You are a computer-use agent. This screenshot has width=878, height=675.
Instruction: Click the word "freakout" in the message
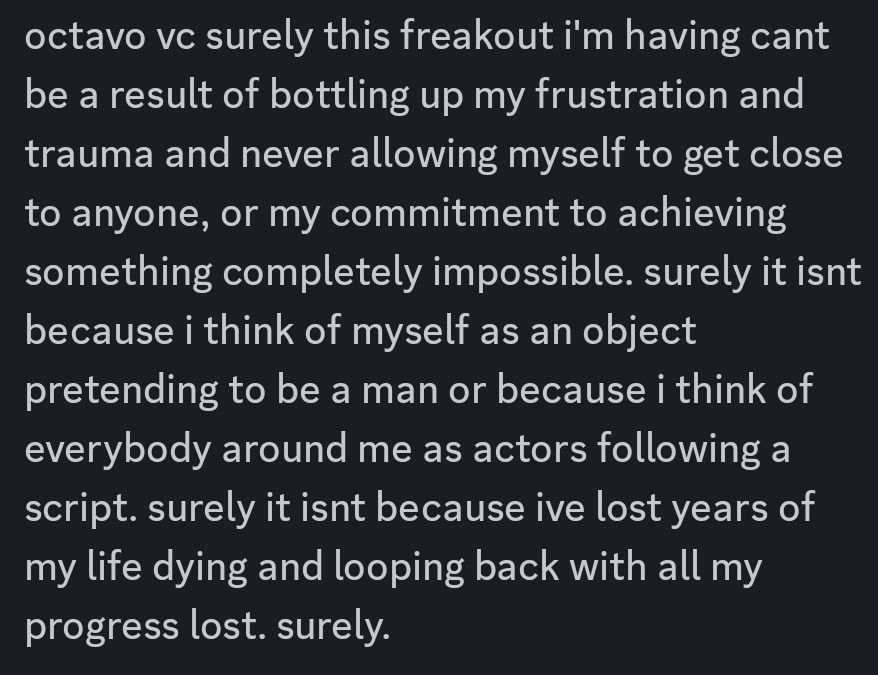[x=477, y=35]
